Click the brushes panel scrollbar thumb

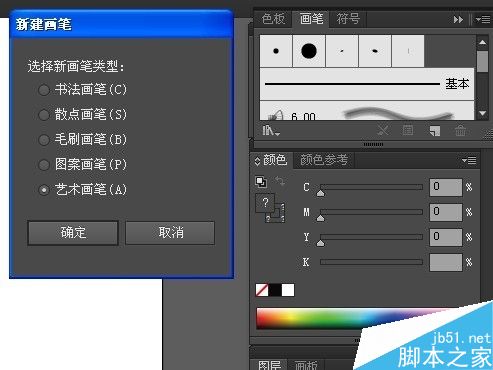(x=482, y=61)
